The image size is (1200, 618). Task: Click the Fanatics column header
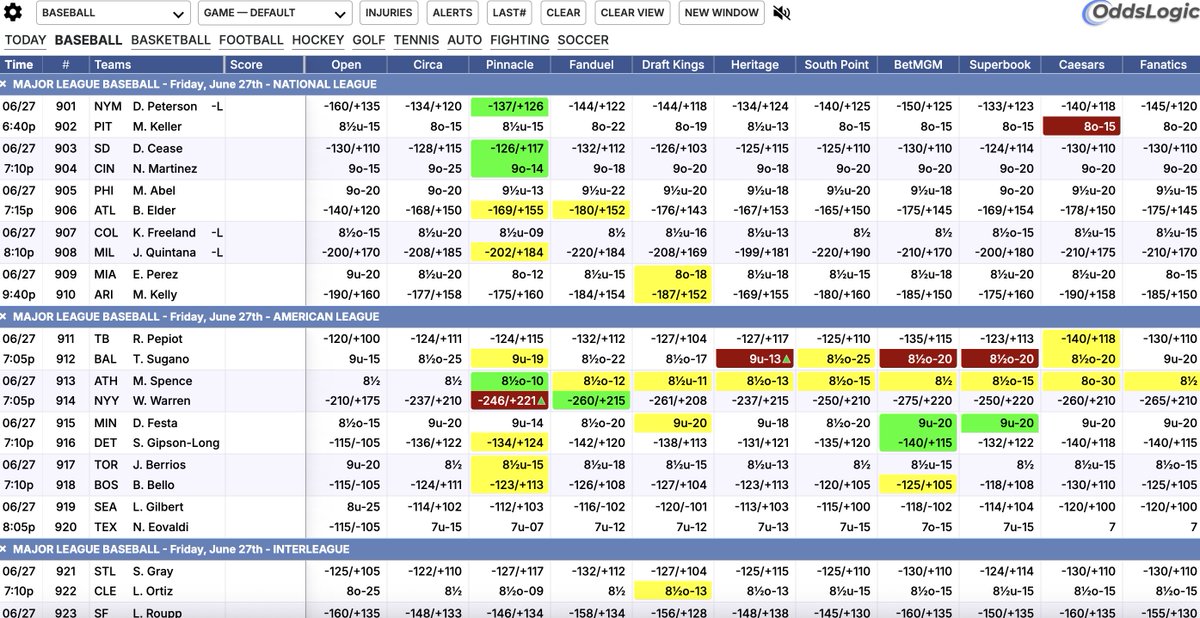coord(1163,65)
